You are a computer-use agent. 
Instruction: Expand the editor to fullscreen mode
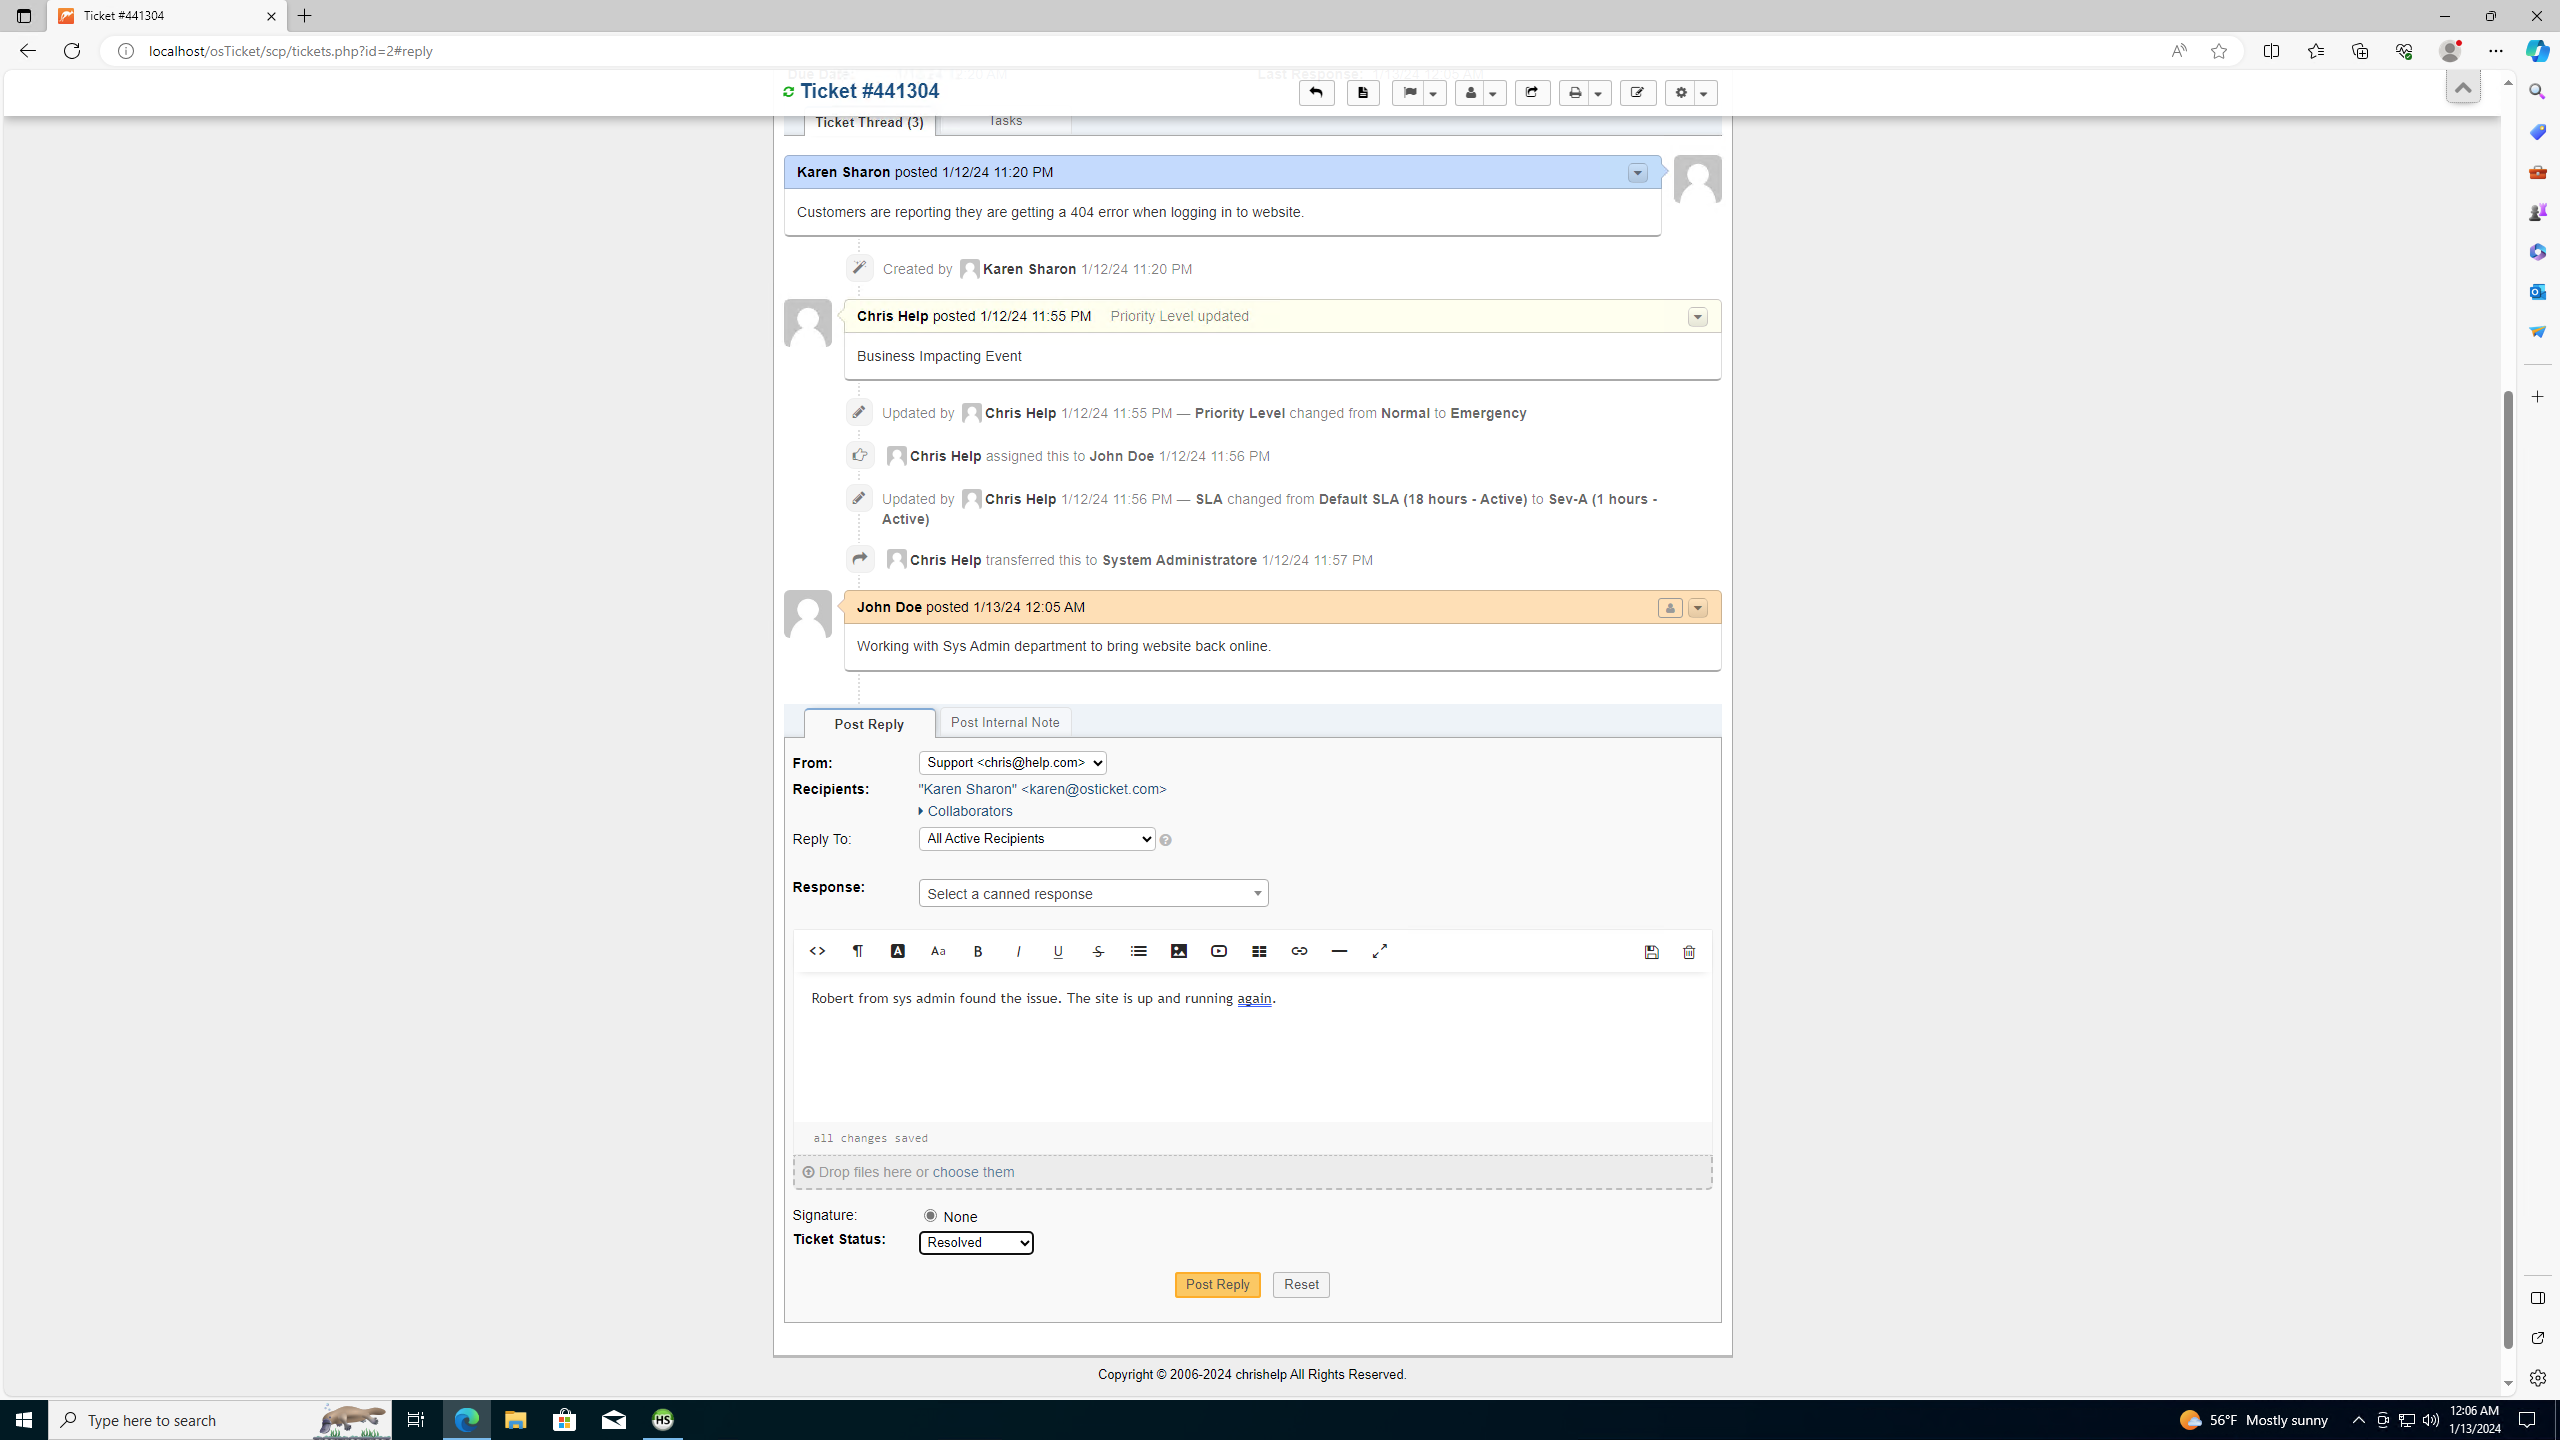click(x=1380, y=951)
